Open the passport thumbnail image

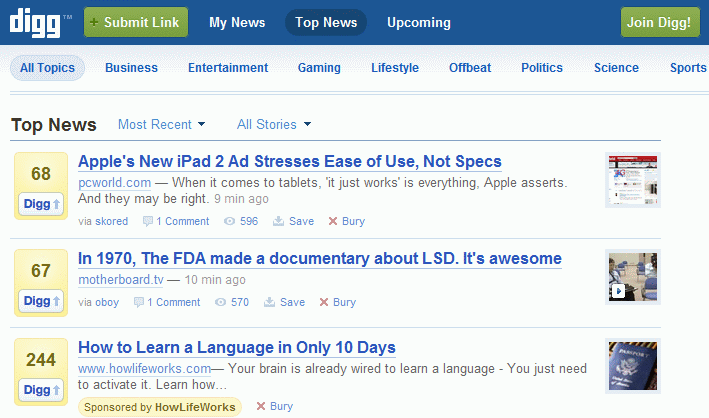pyautogui.click(x=633, y=366)
